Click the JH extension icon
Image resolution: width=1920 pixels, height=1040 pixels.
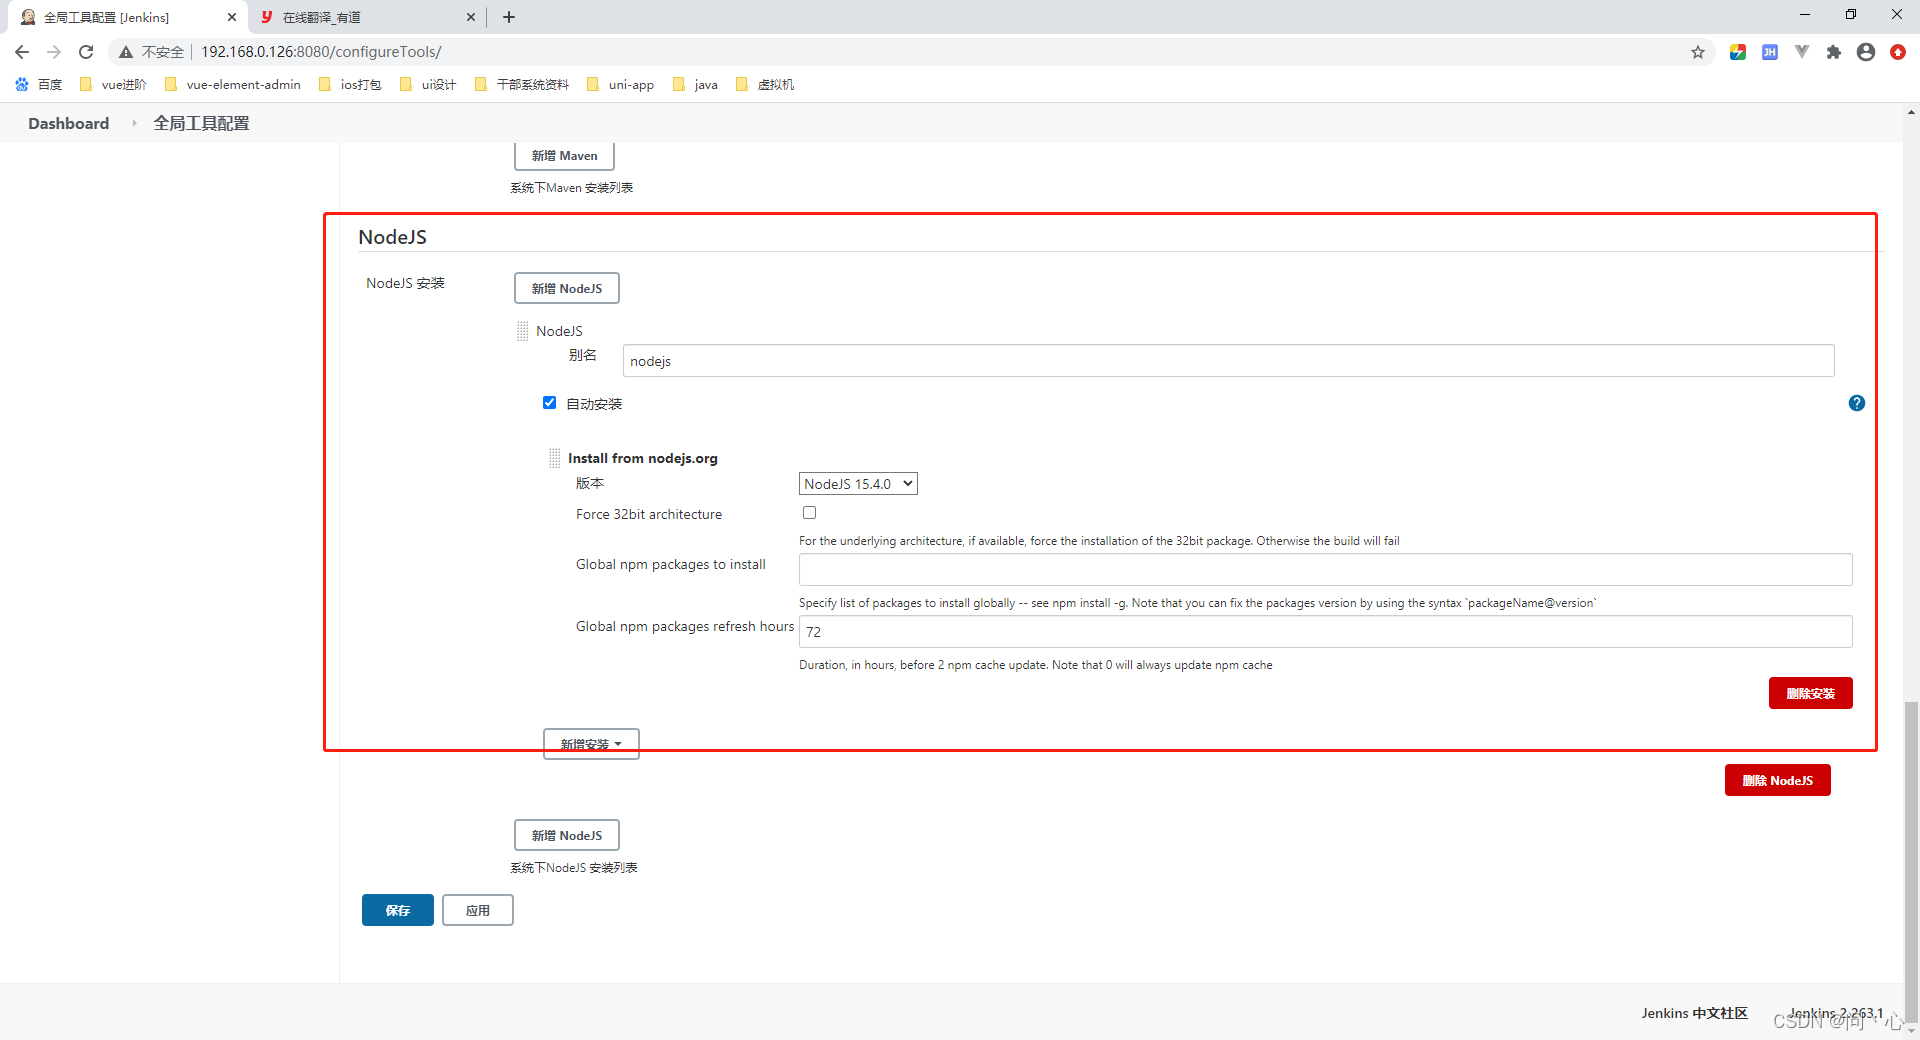point(1770,52)
